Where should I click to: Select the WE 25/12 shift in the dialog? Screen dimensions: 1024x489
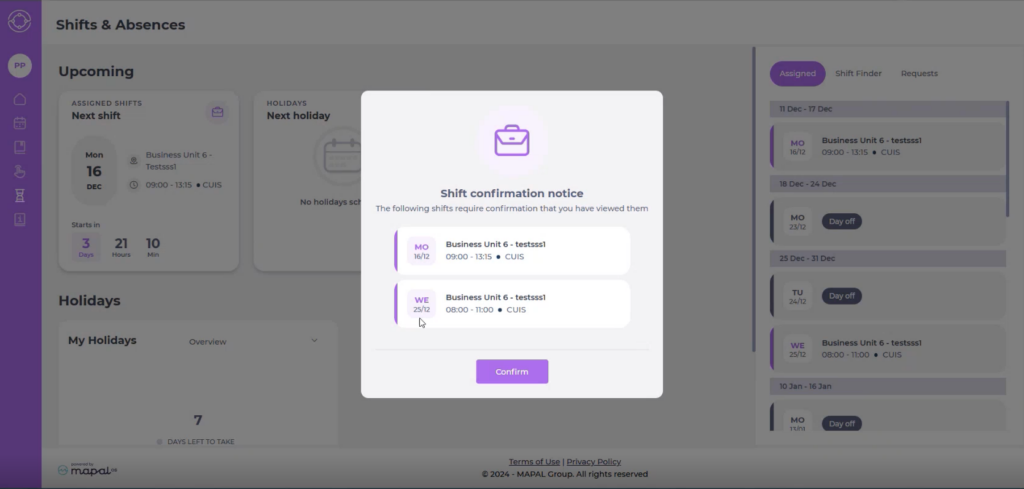point(512,304)
